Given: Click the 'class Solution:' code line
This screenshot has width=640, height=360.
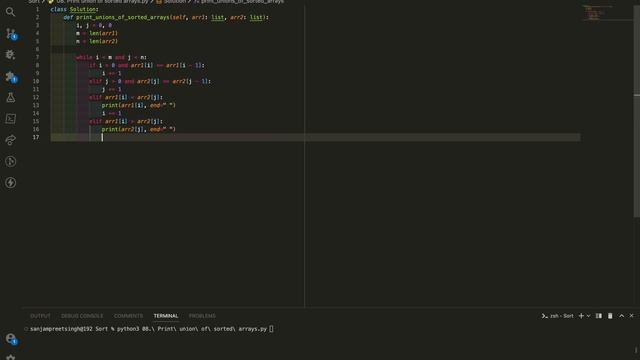Looking at the screenshot, I should click(74, 9).
